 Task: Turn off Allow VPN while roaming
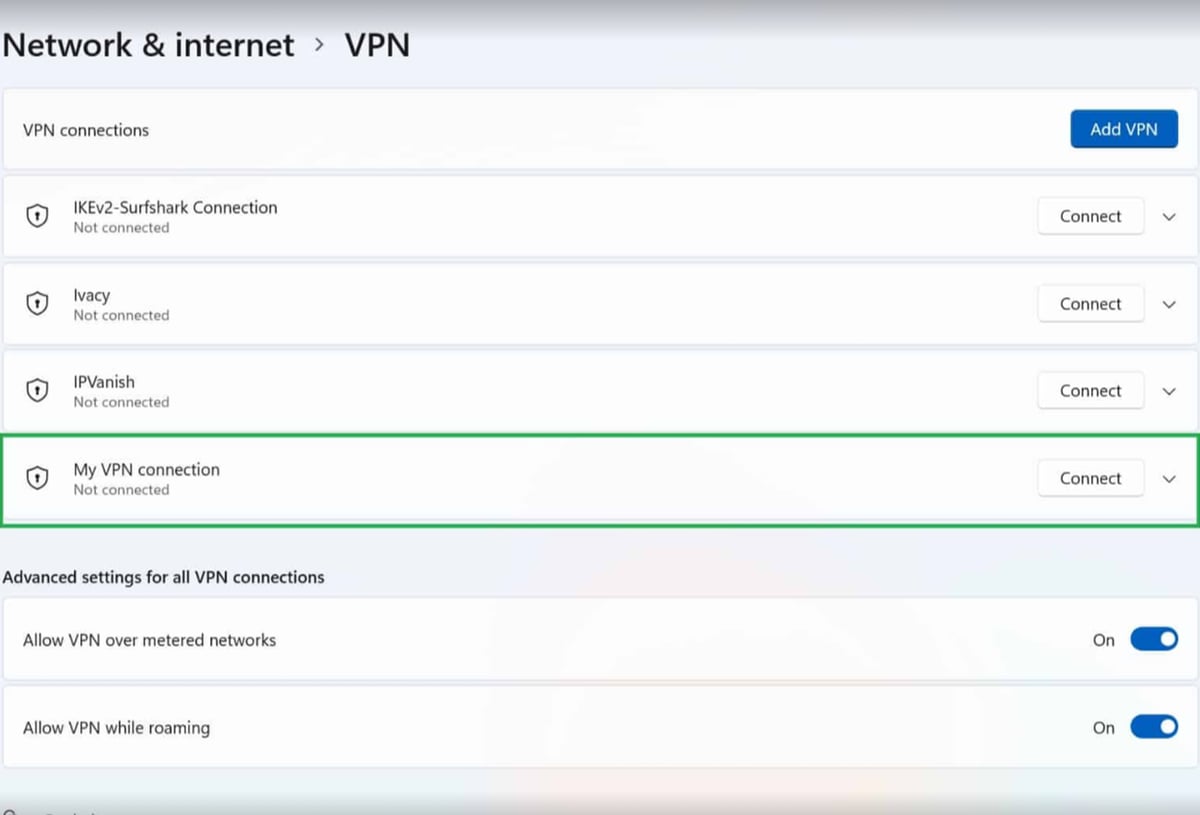[x=1154, y=727]
